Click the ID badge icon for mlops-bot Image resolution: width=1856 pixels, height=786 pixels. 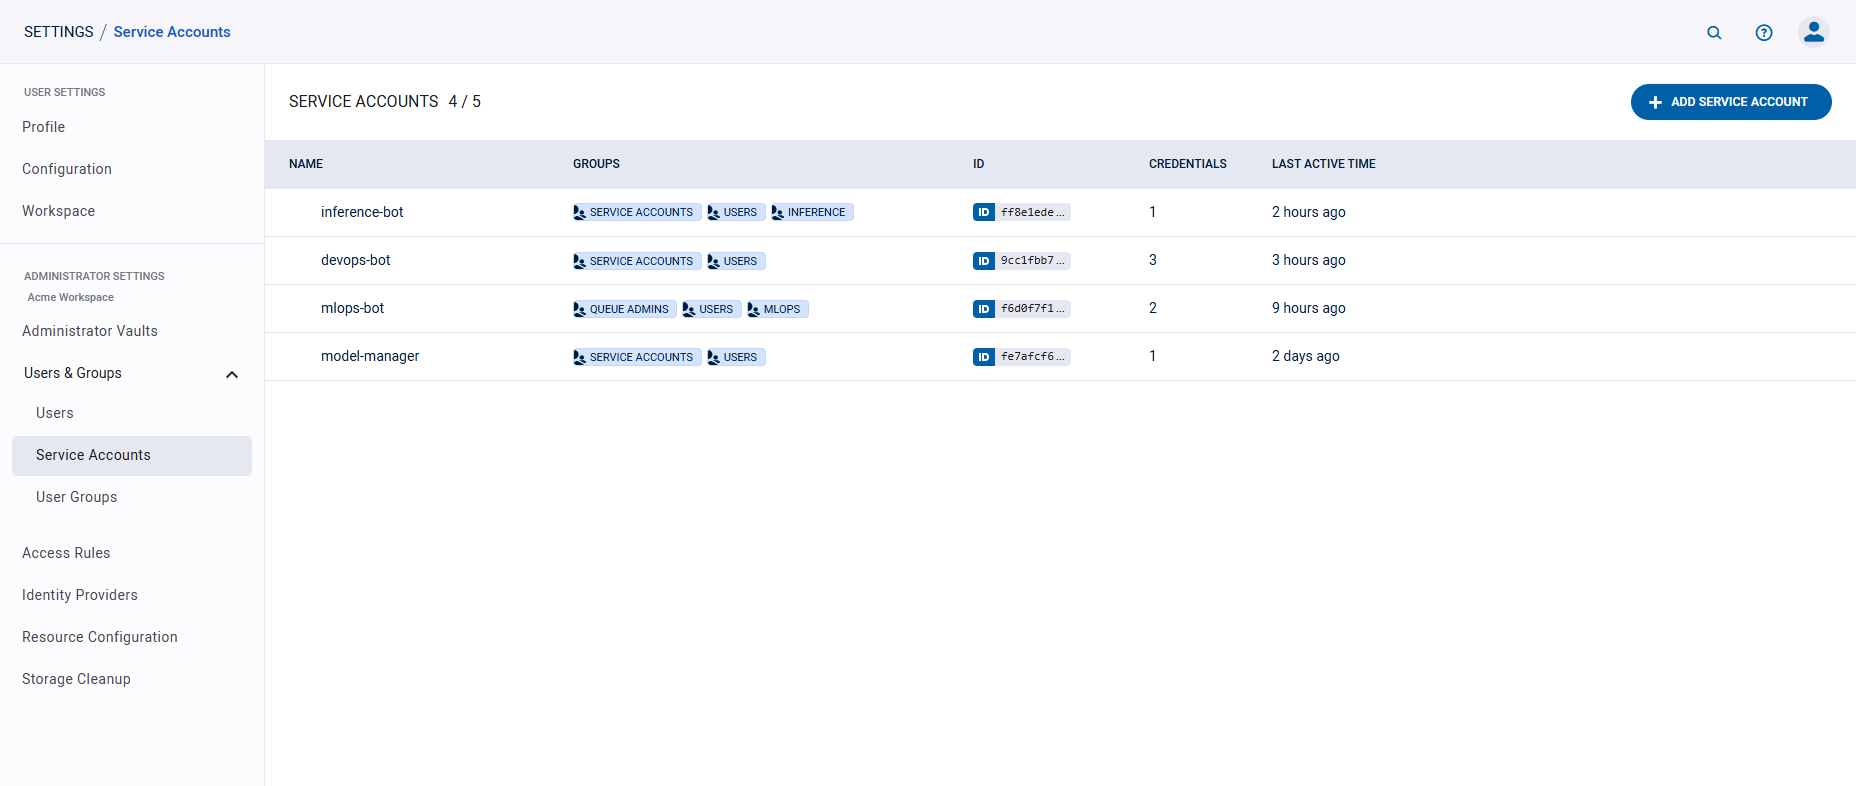[x=983, y=309]
